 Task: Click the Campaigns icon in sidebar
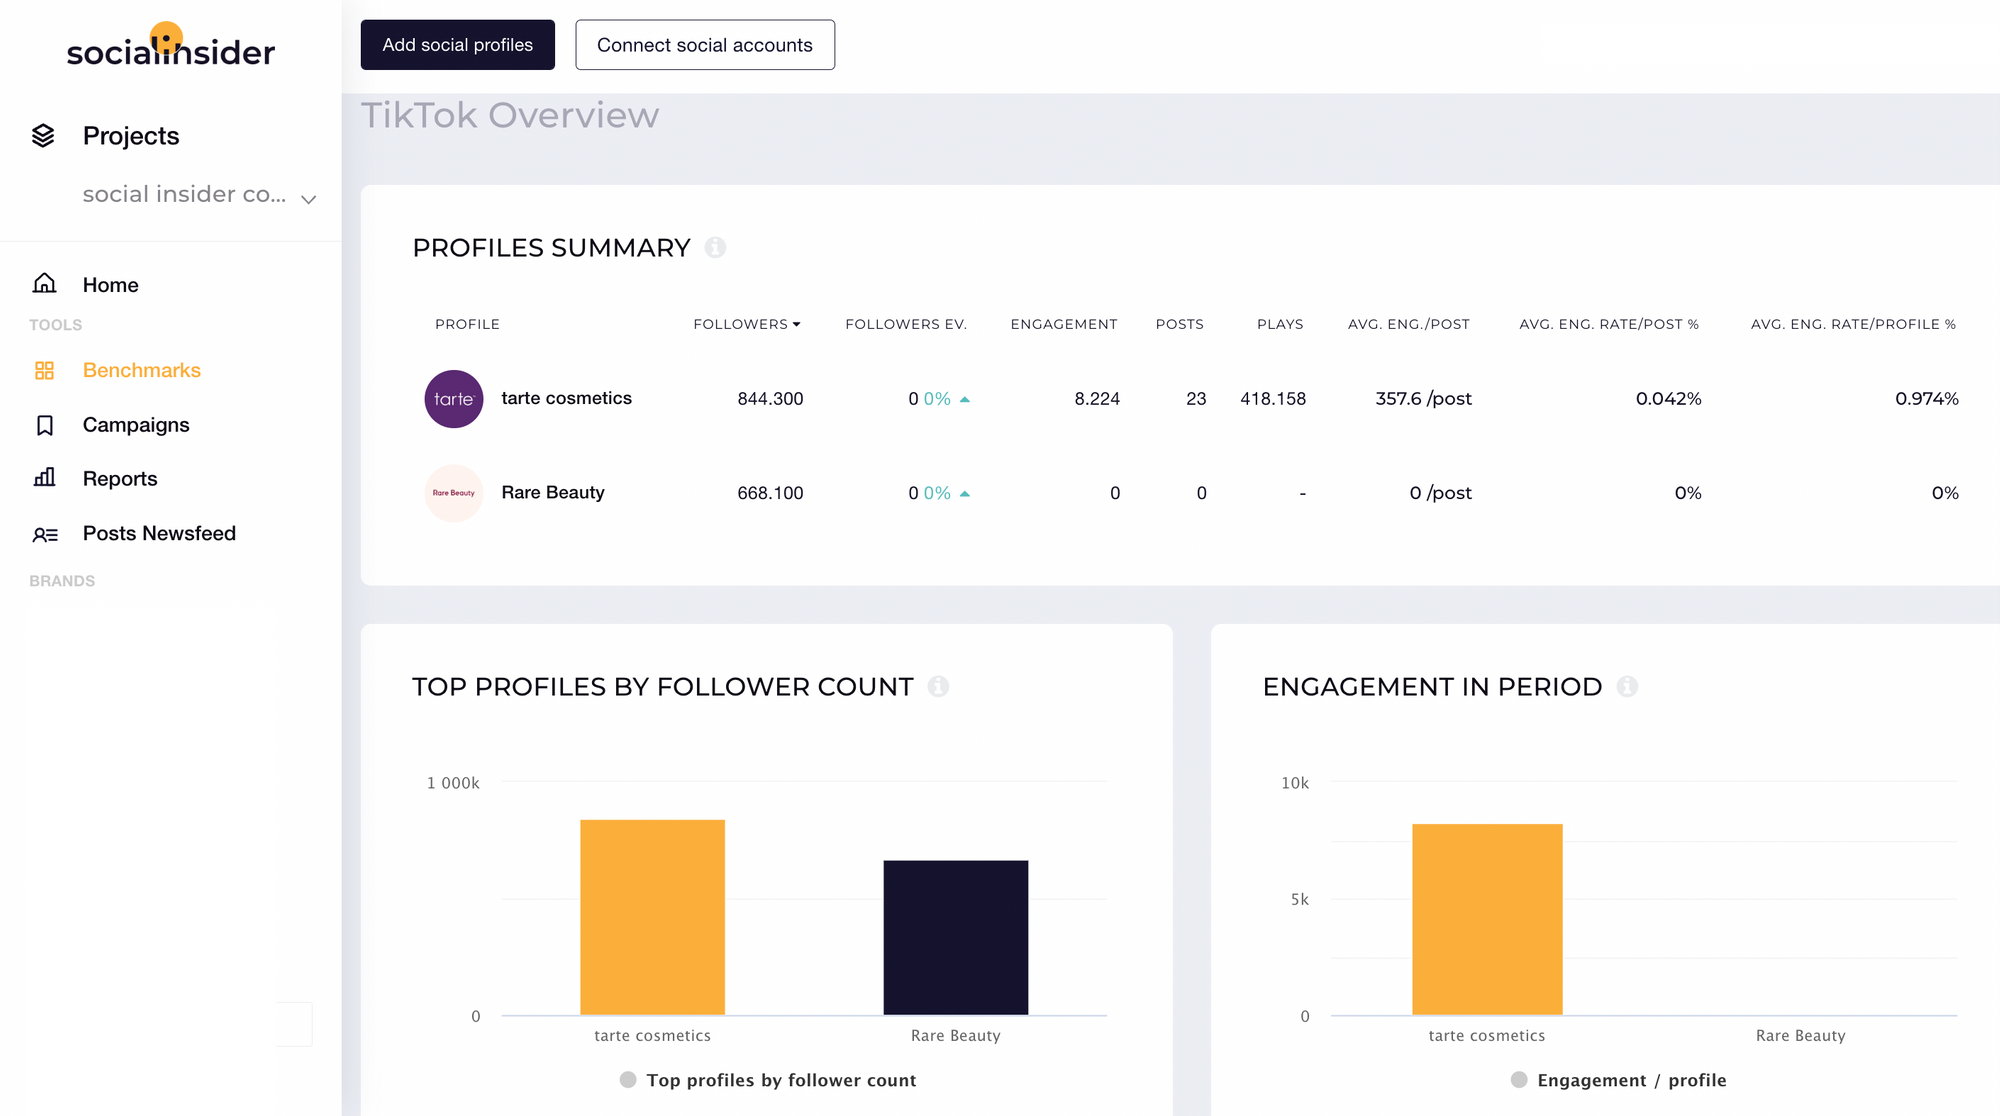tap(44, 425)
